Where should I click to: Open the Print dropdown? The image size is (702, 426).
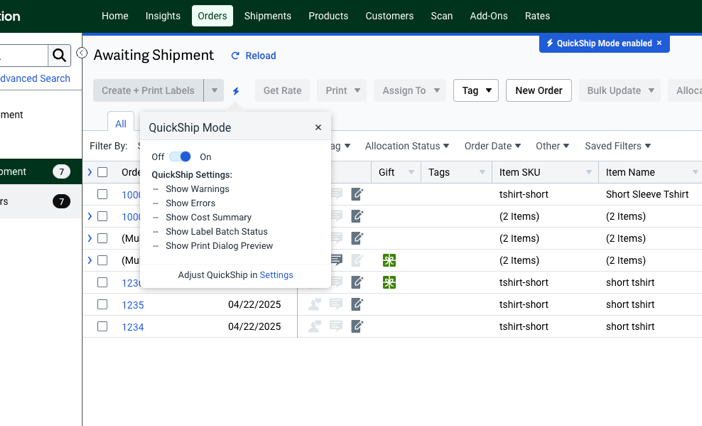pyautogui.click(x=342, y=90)
